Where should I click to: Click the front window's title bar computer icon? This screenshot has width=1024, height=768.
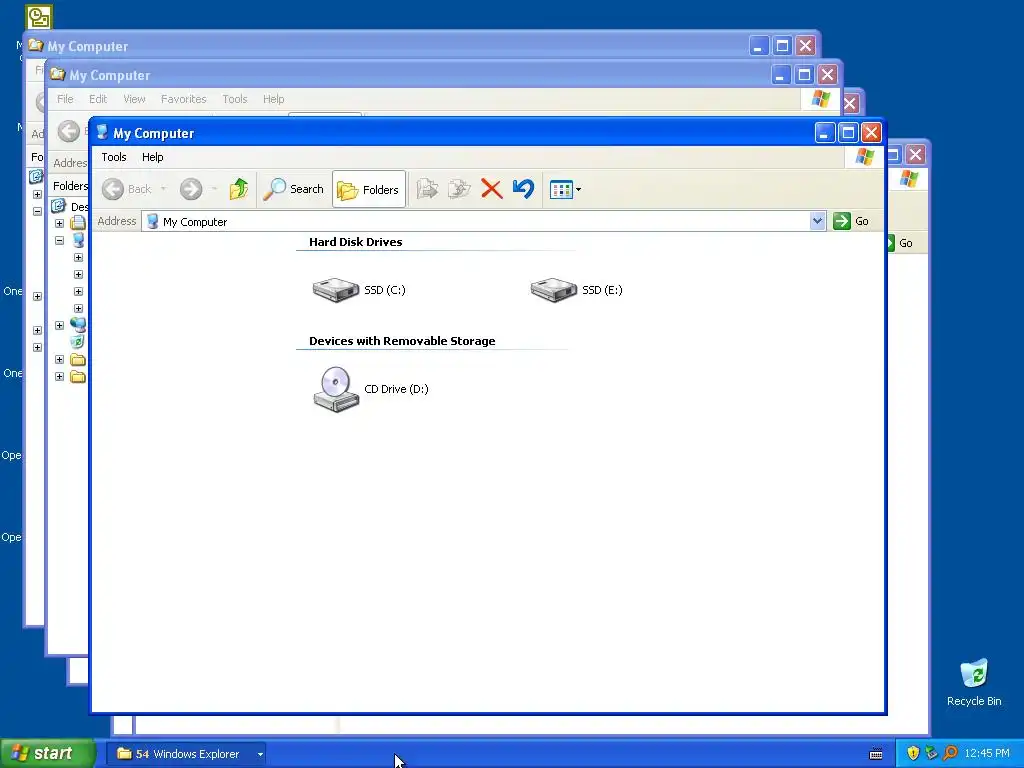coord(102,133)
